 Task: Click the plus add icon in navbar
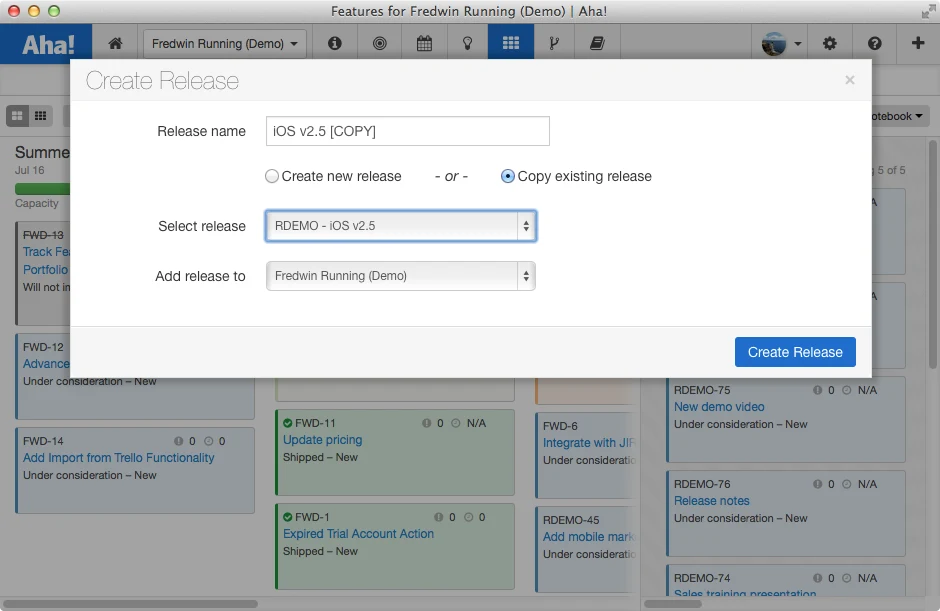pyautogui.click(x=918, y=43)
